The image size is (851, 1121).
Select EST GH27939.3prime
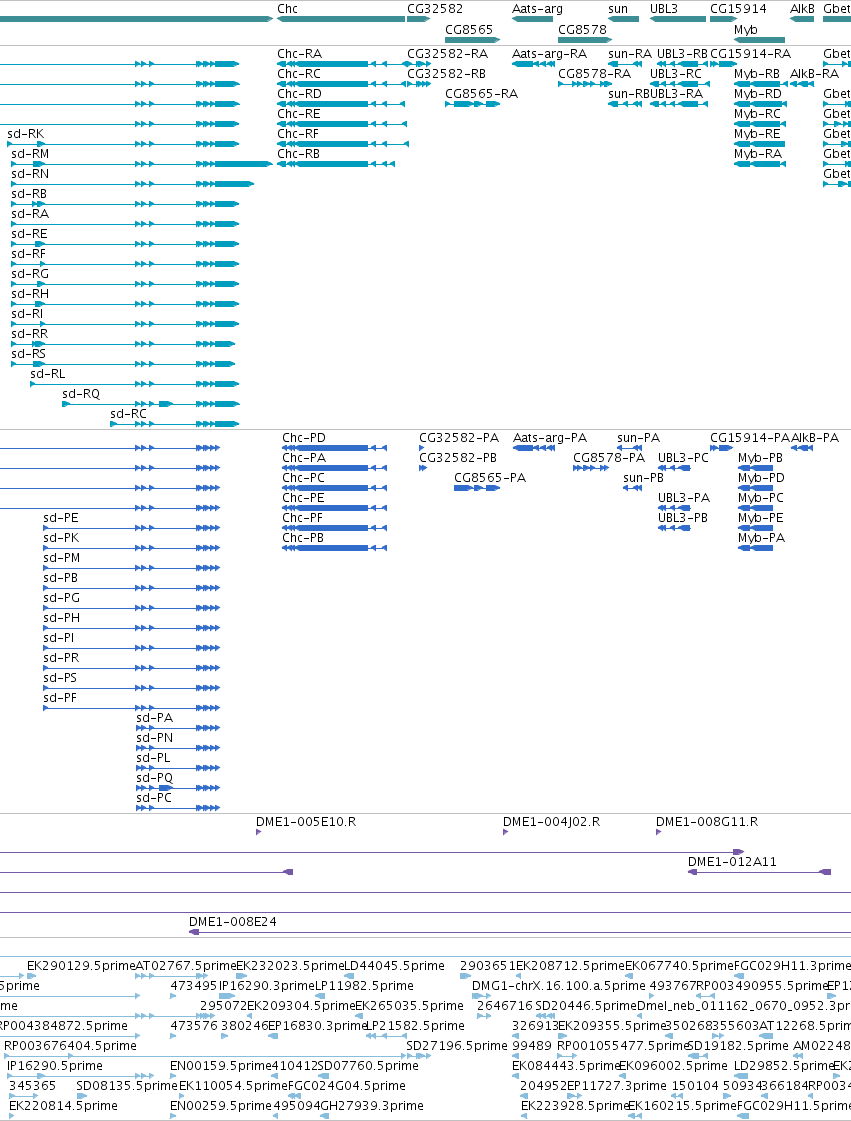[372, 1106]
